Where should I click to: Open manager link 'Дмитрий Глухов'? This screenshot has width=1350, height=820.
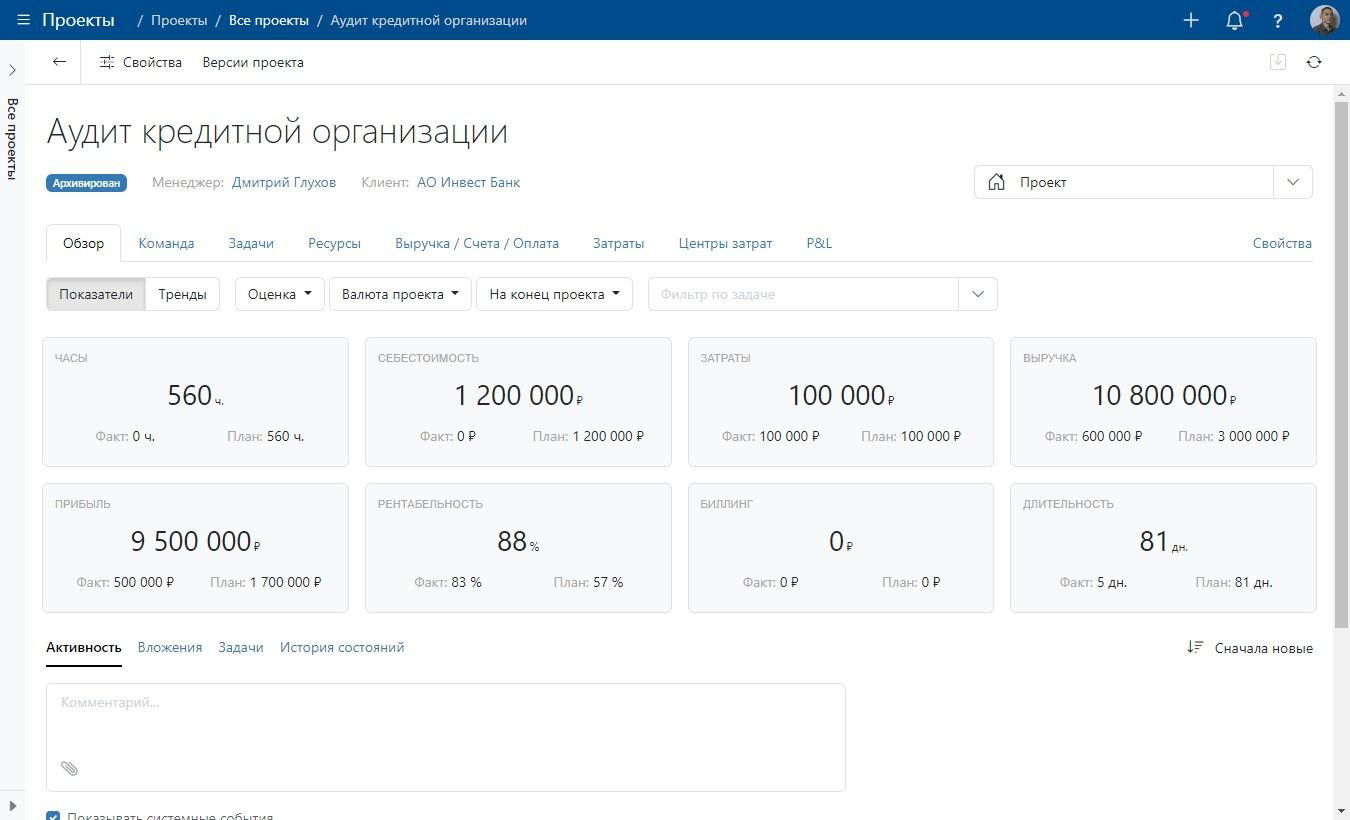tap(284, 182)
